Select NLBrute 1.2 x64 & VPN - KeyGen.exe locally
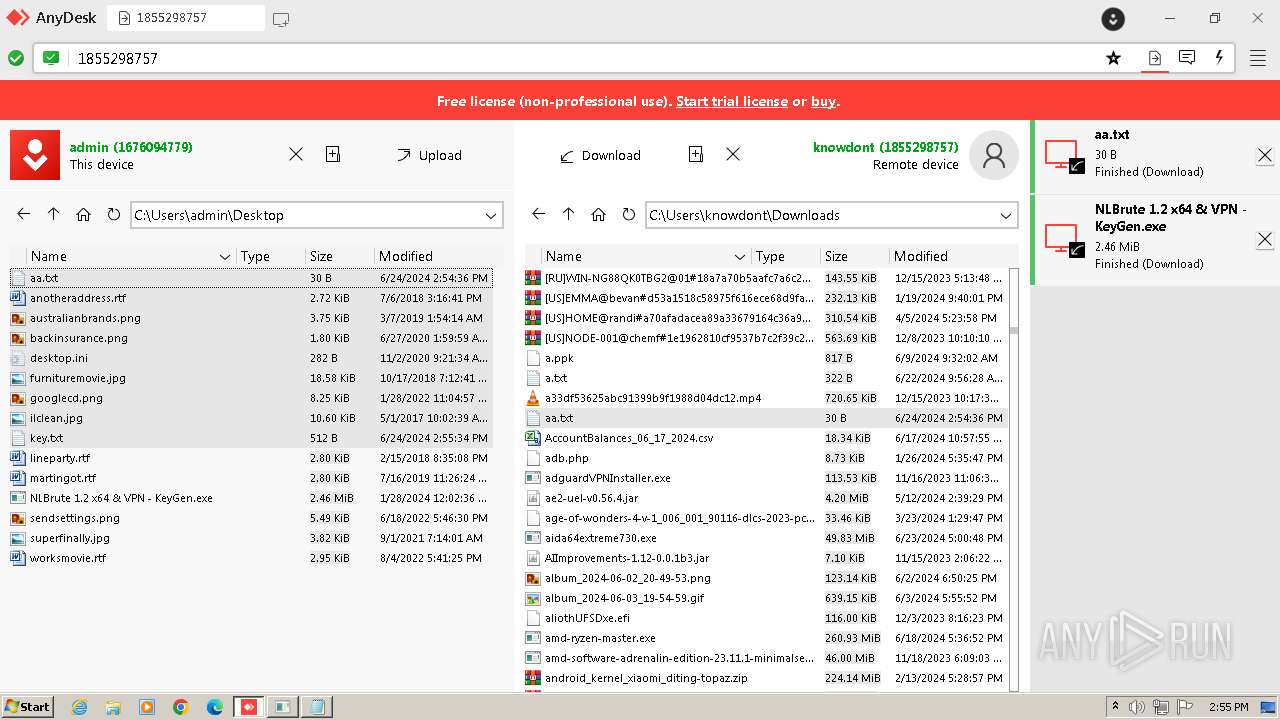This screenshot has width=1280, height=720. pos(250,498)
